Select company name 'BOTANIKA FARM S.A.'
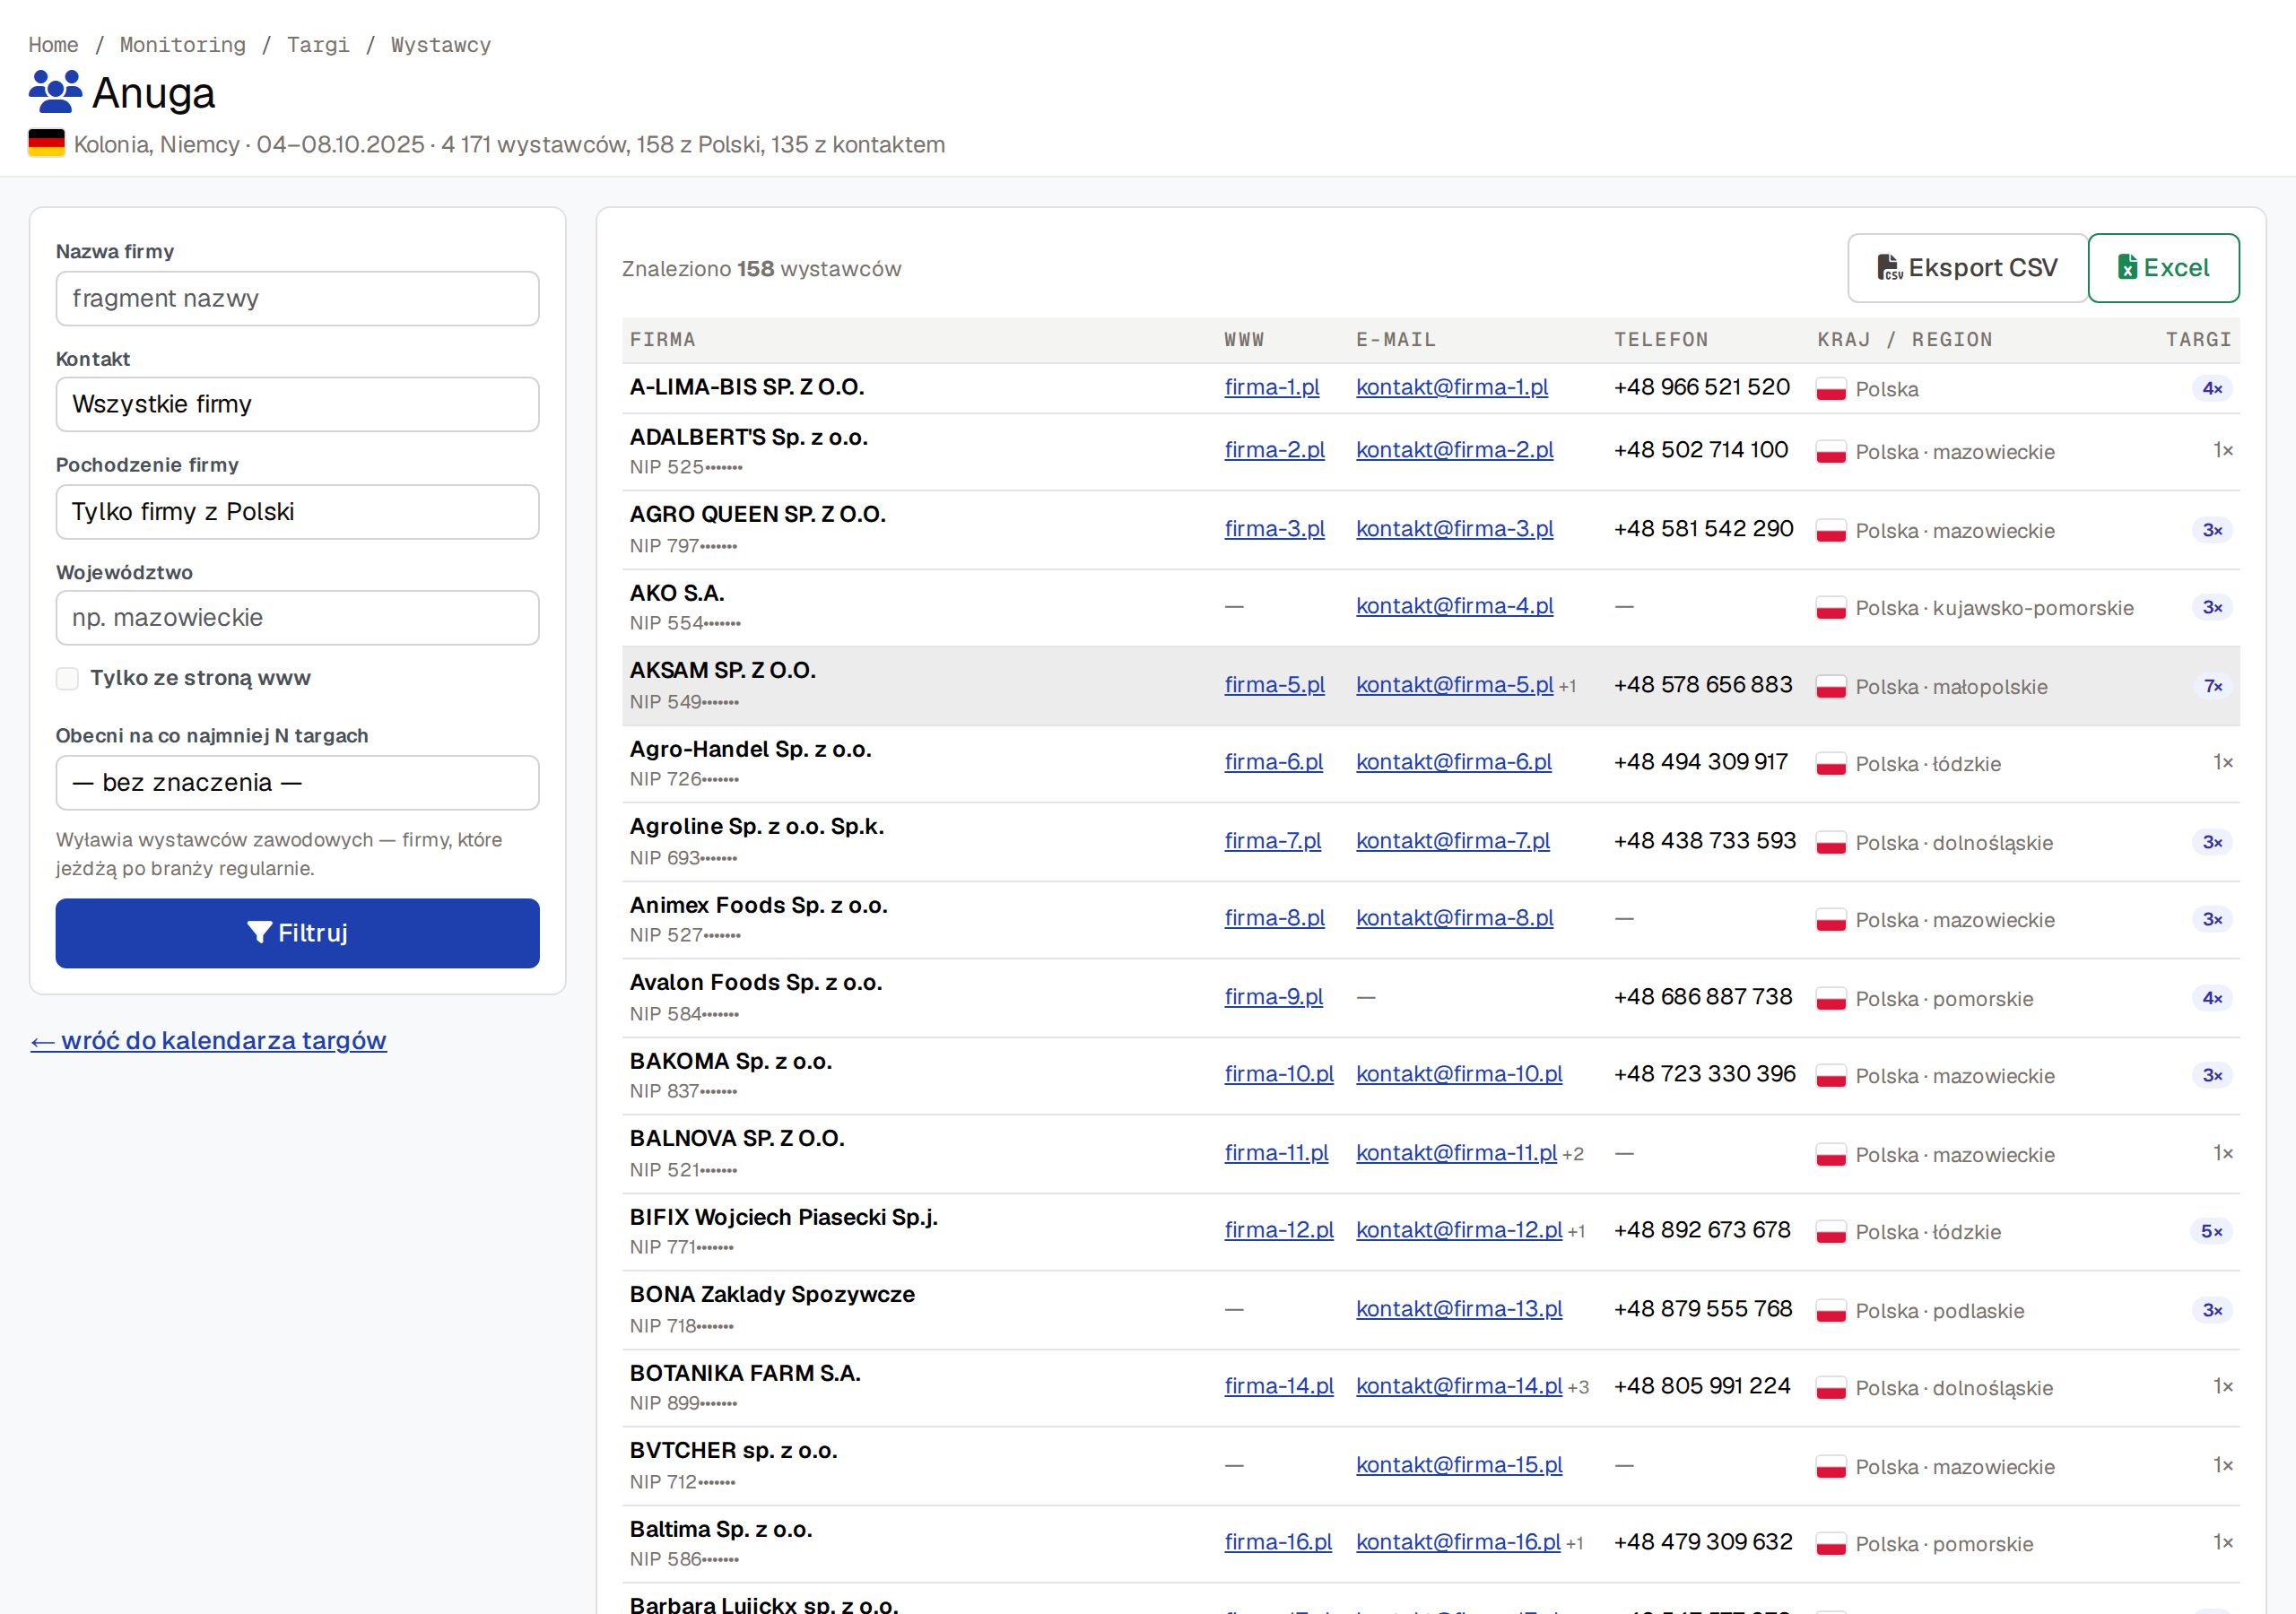The image size is (2296, 1614). (745, 1373)
